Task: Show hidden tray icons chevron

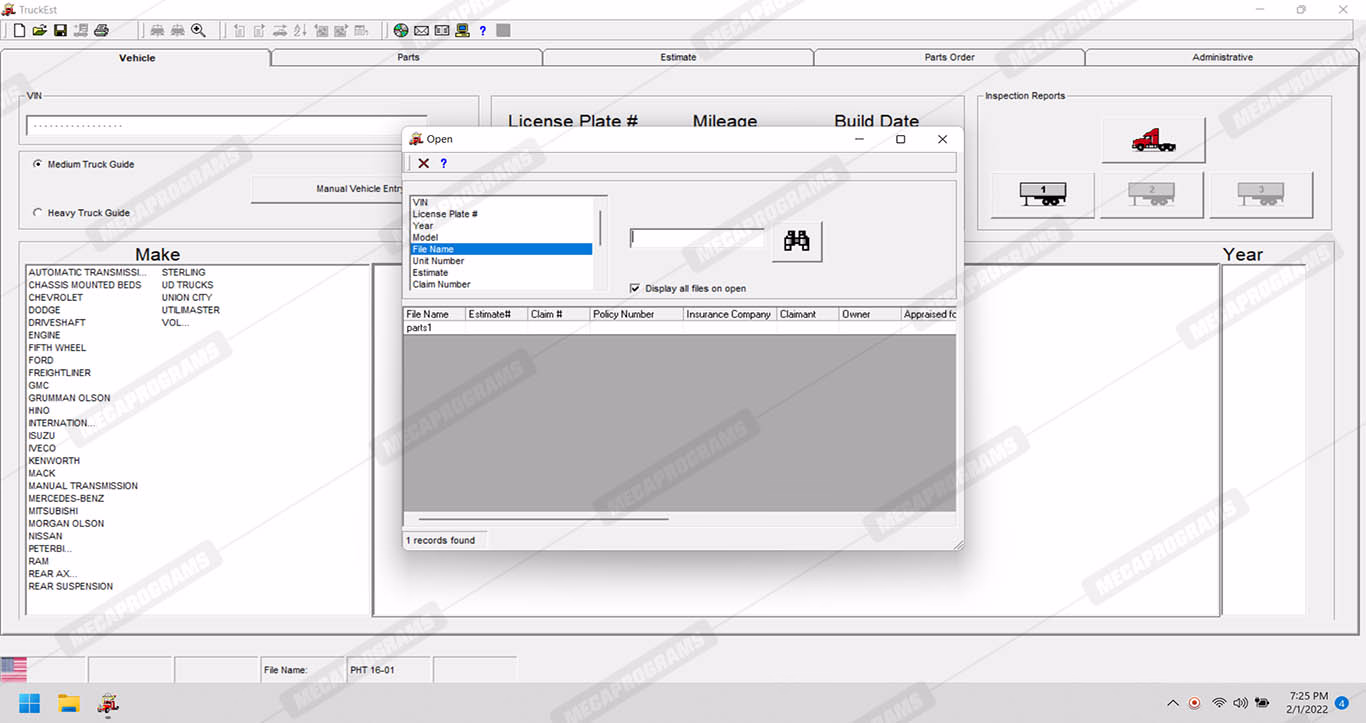Action: click(x=1173, y=703)
